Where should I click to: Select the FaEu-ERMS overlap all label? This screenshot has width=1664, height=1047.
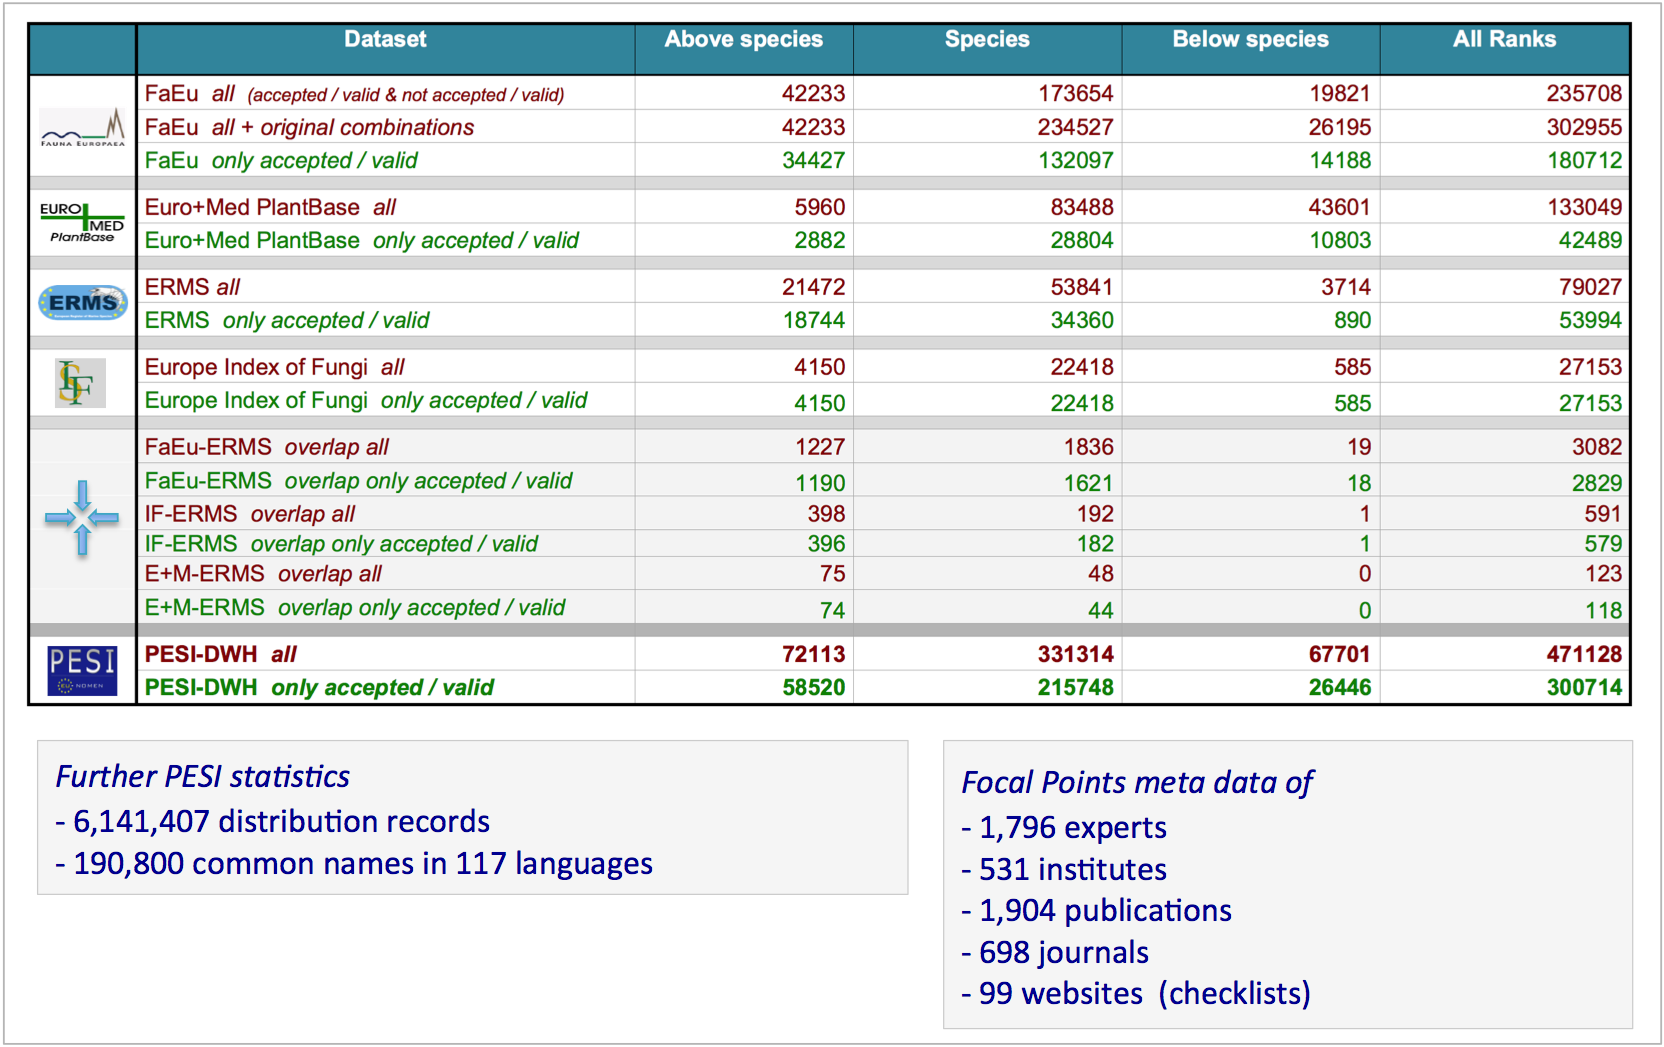266,447
